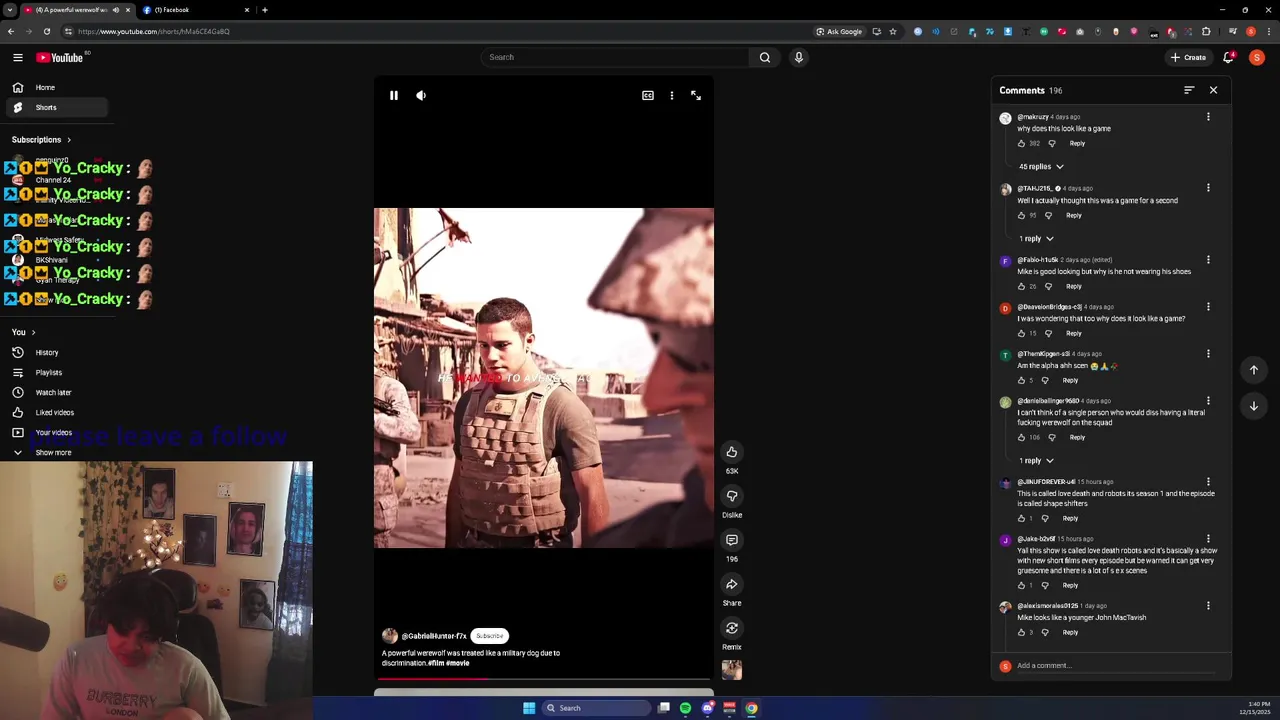Expand the 45 replies thread
Screen dimensions: 1280x720
pos(1041,167)
